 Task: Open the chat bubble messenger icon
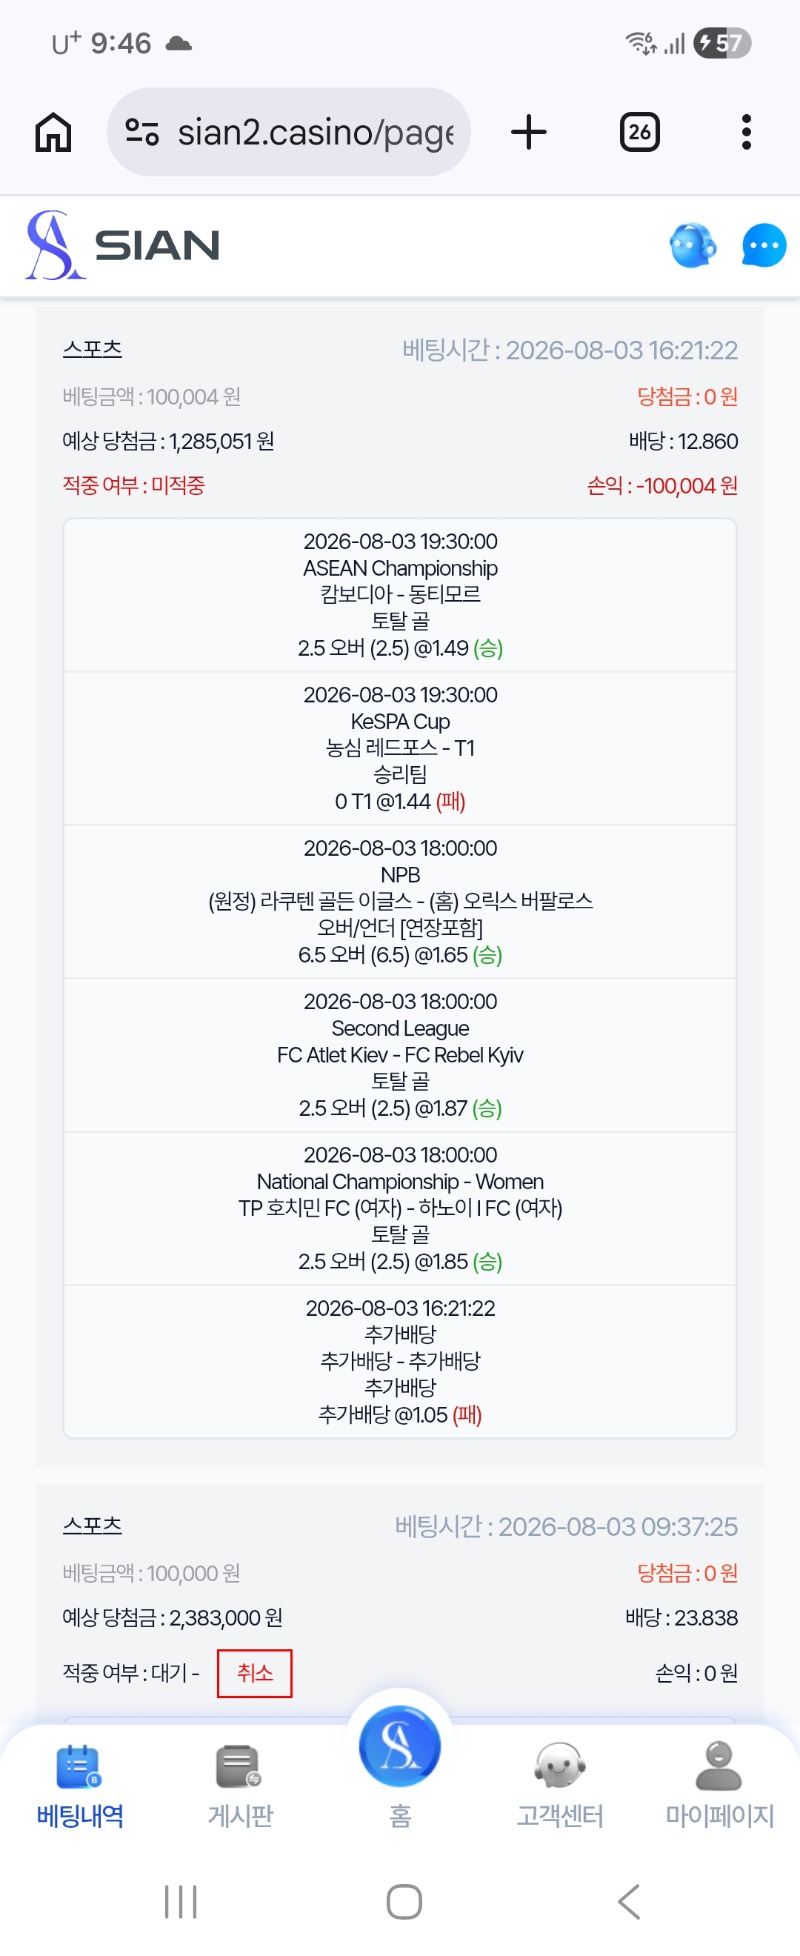764,245
